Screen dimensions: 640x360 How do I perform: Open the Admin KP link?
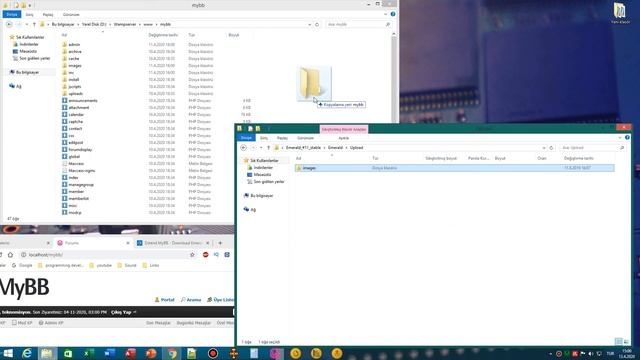click(51, 323)
